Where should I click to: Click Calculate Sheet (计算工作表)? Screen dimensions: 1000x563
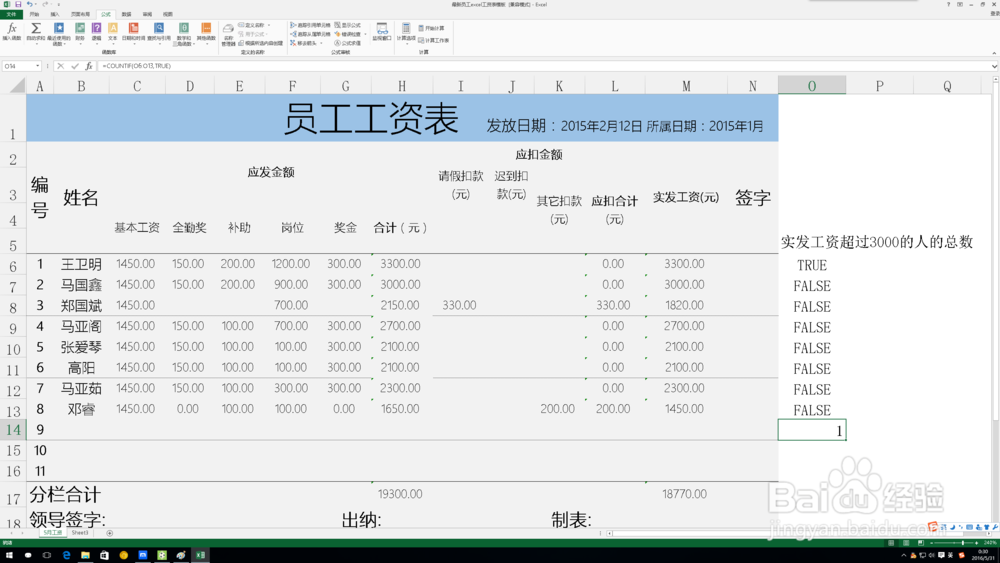pos(434,40)
